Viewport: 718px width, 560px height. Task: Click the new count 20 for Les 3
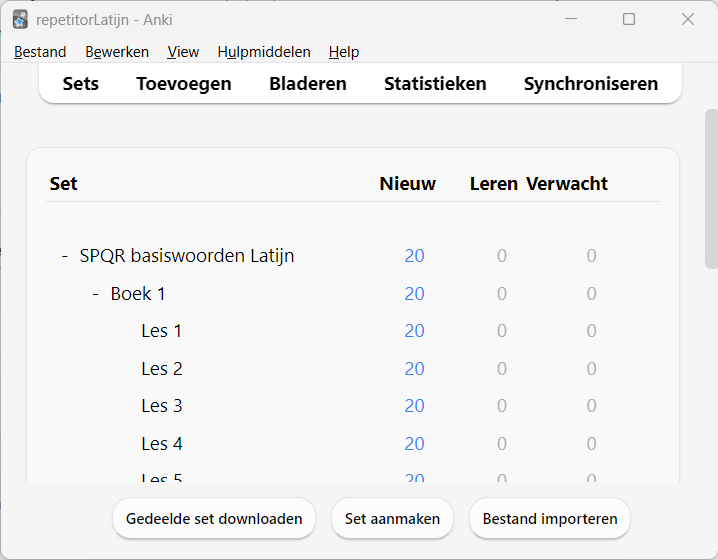414,406
